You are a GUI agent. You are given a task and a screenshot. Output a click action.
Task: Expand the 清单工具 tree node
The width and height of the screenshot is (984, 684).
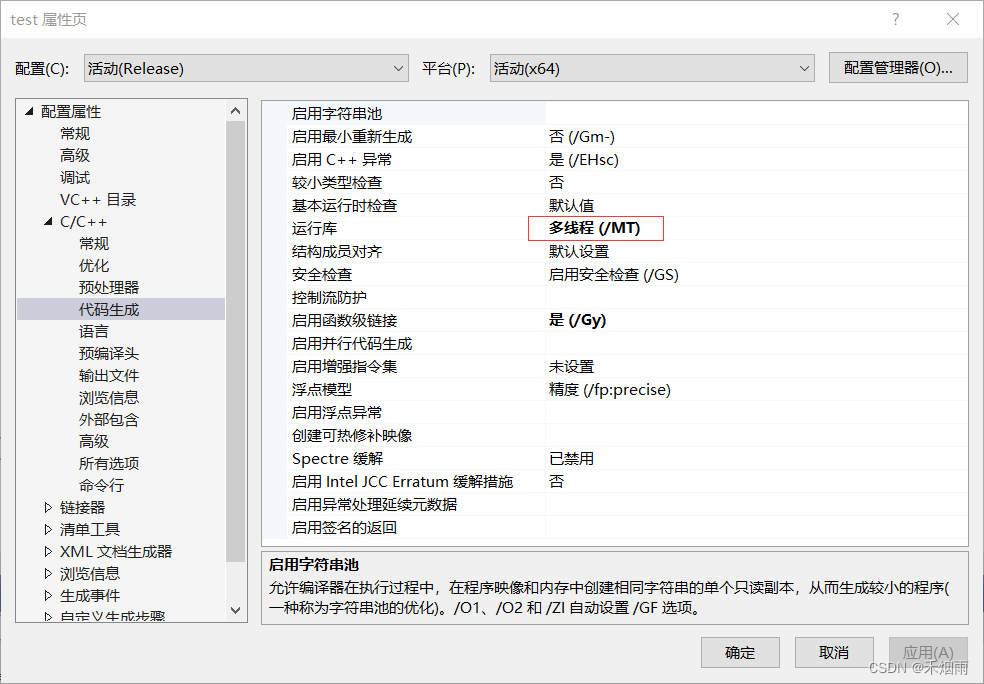[x=47, y=529]
